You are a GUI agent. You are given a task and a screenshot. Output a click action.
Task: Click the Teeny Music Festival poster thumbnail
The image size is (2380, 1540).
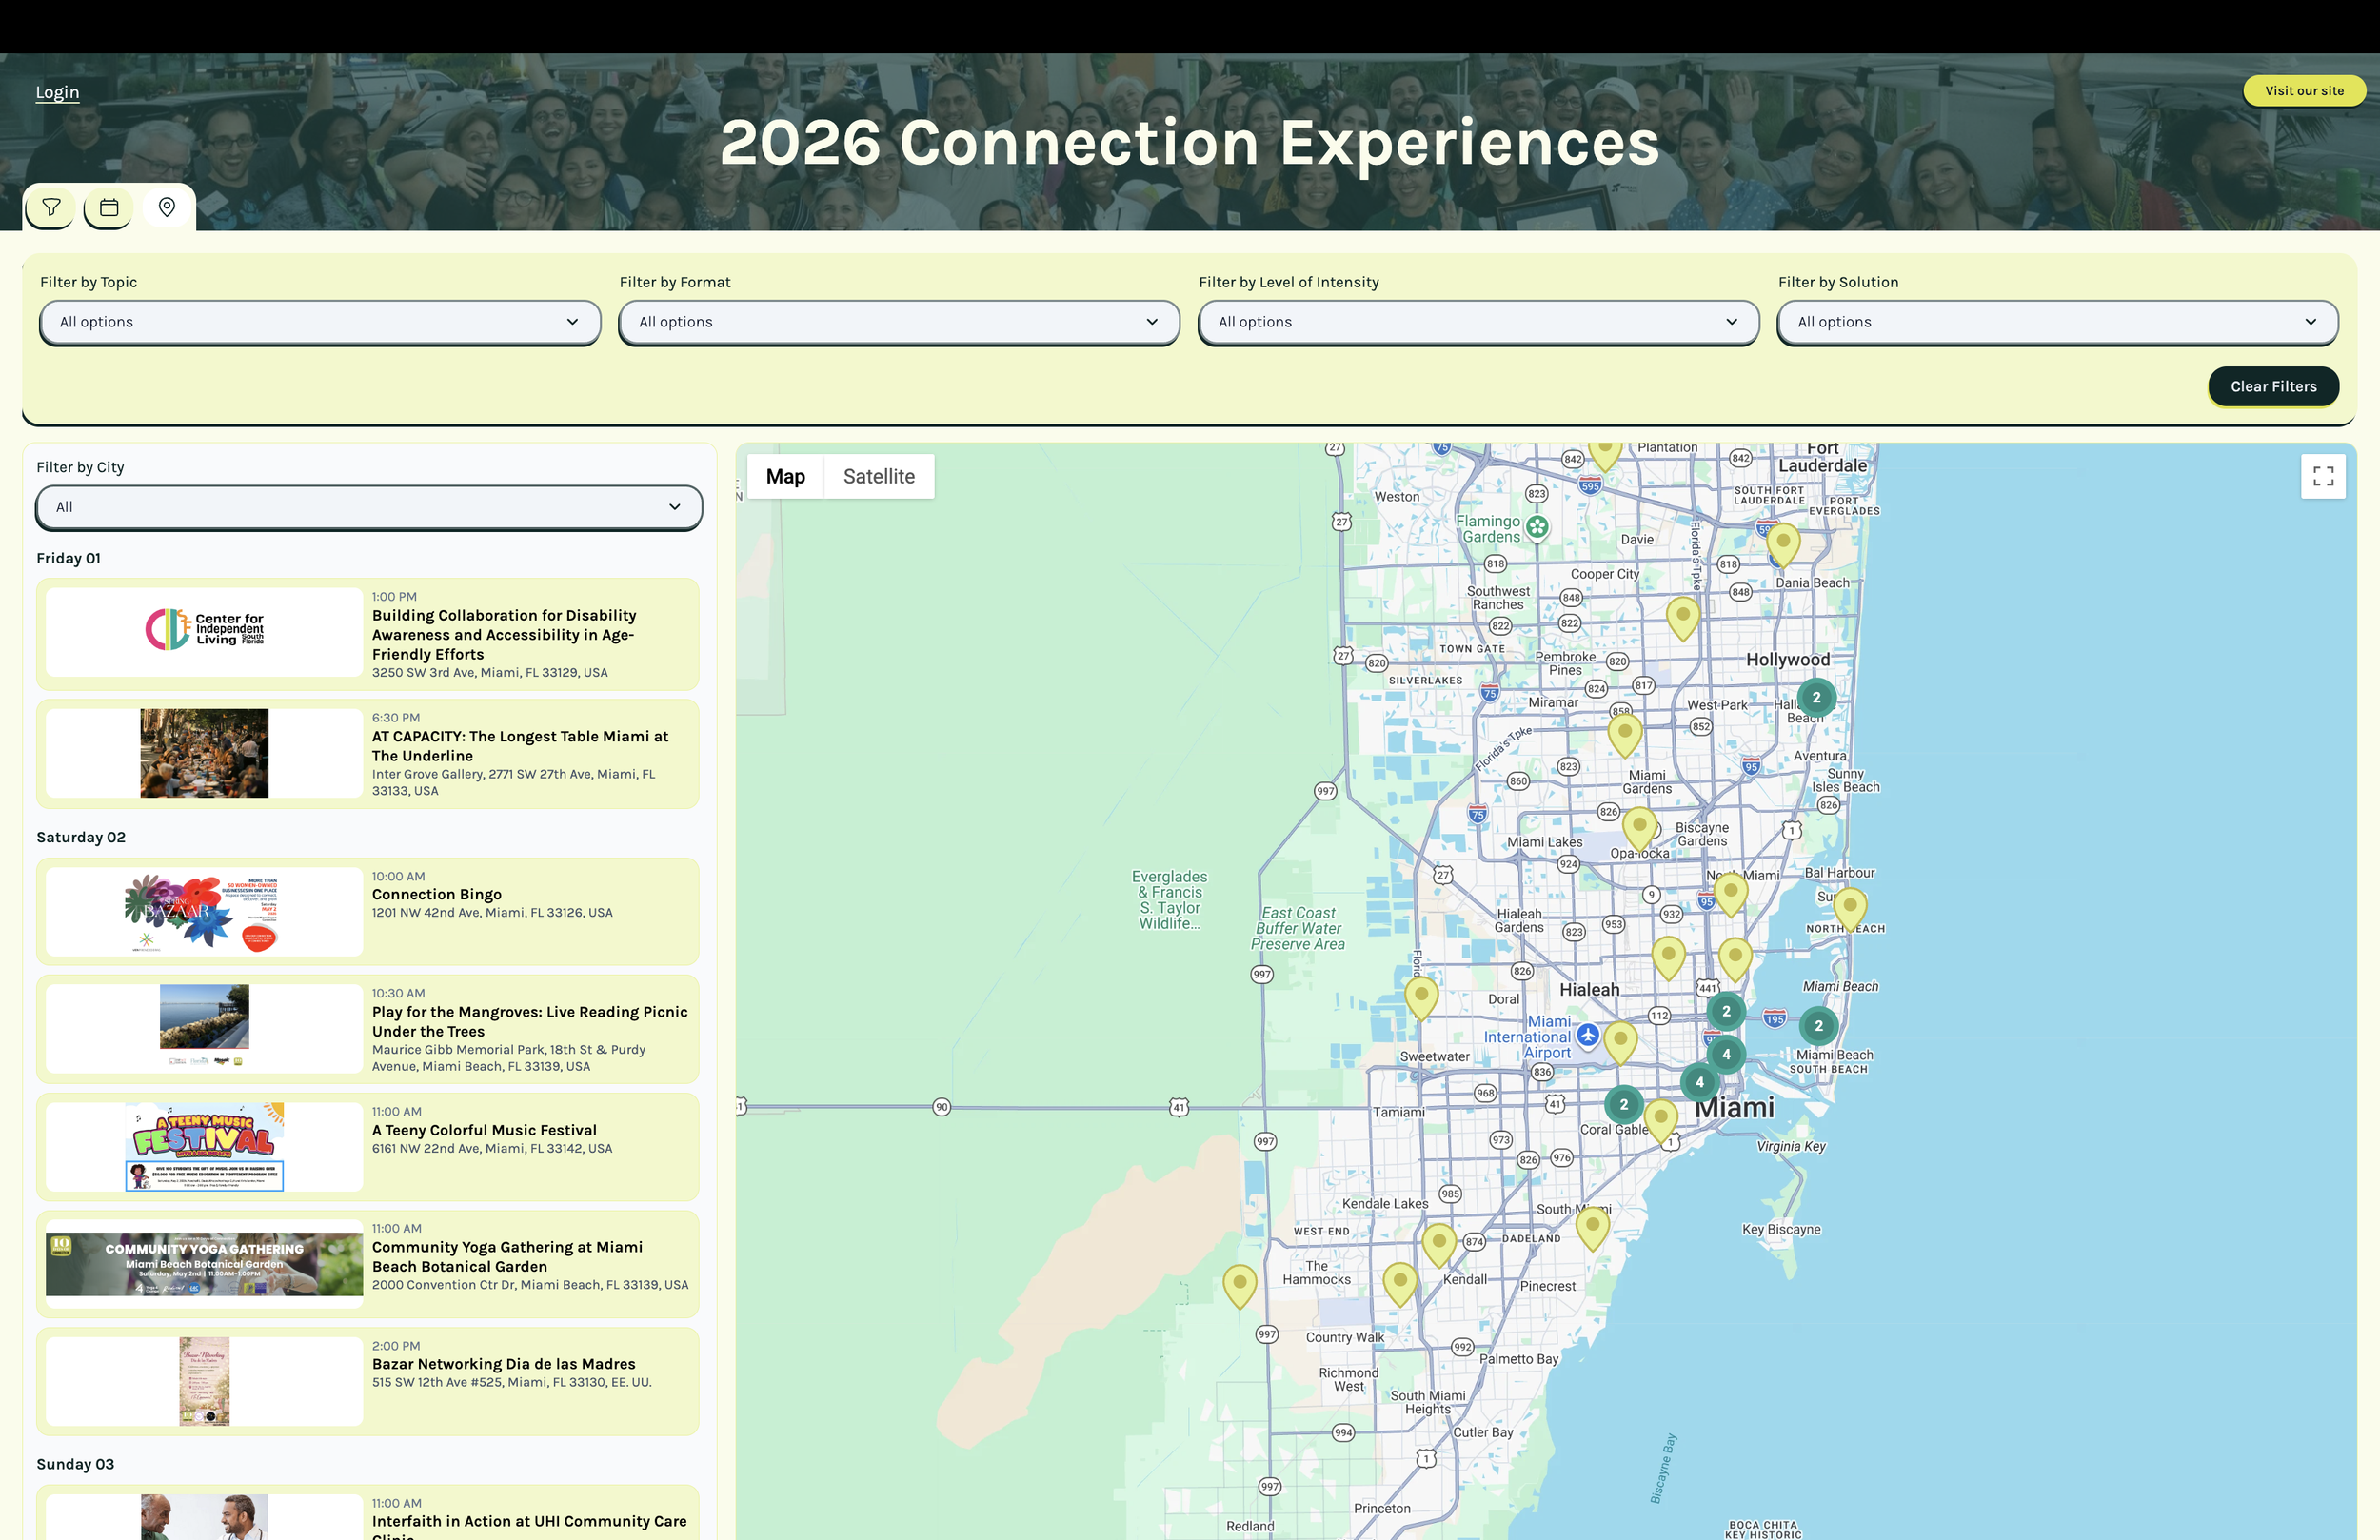pyautogui.click(x=204, y=1147)
